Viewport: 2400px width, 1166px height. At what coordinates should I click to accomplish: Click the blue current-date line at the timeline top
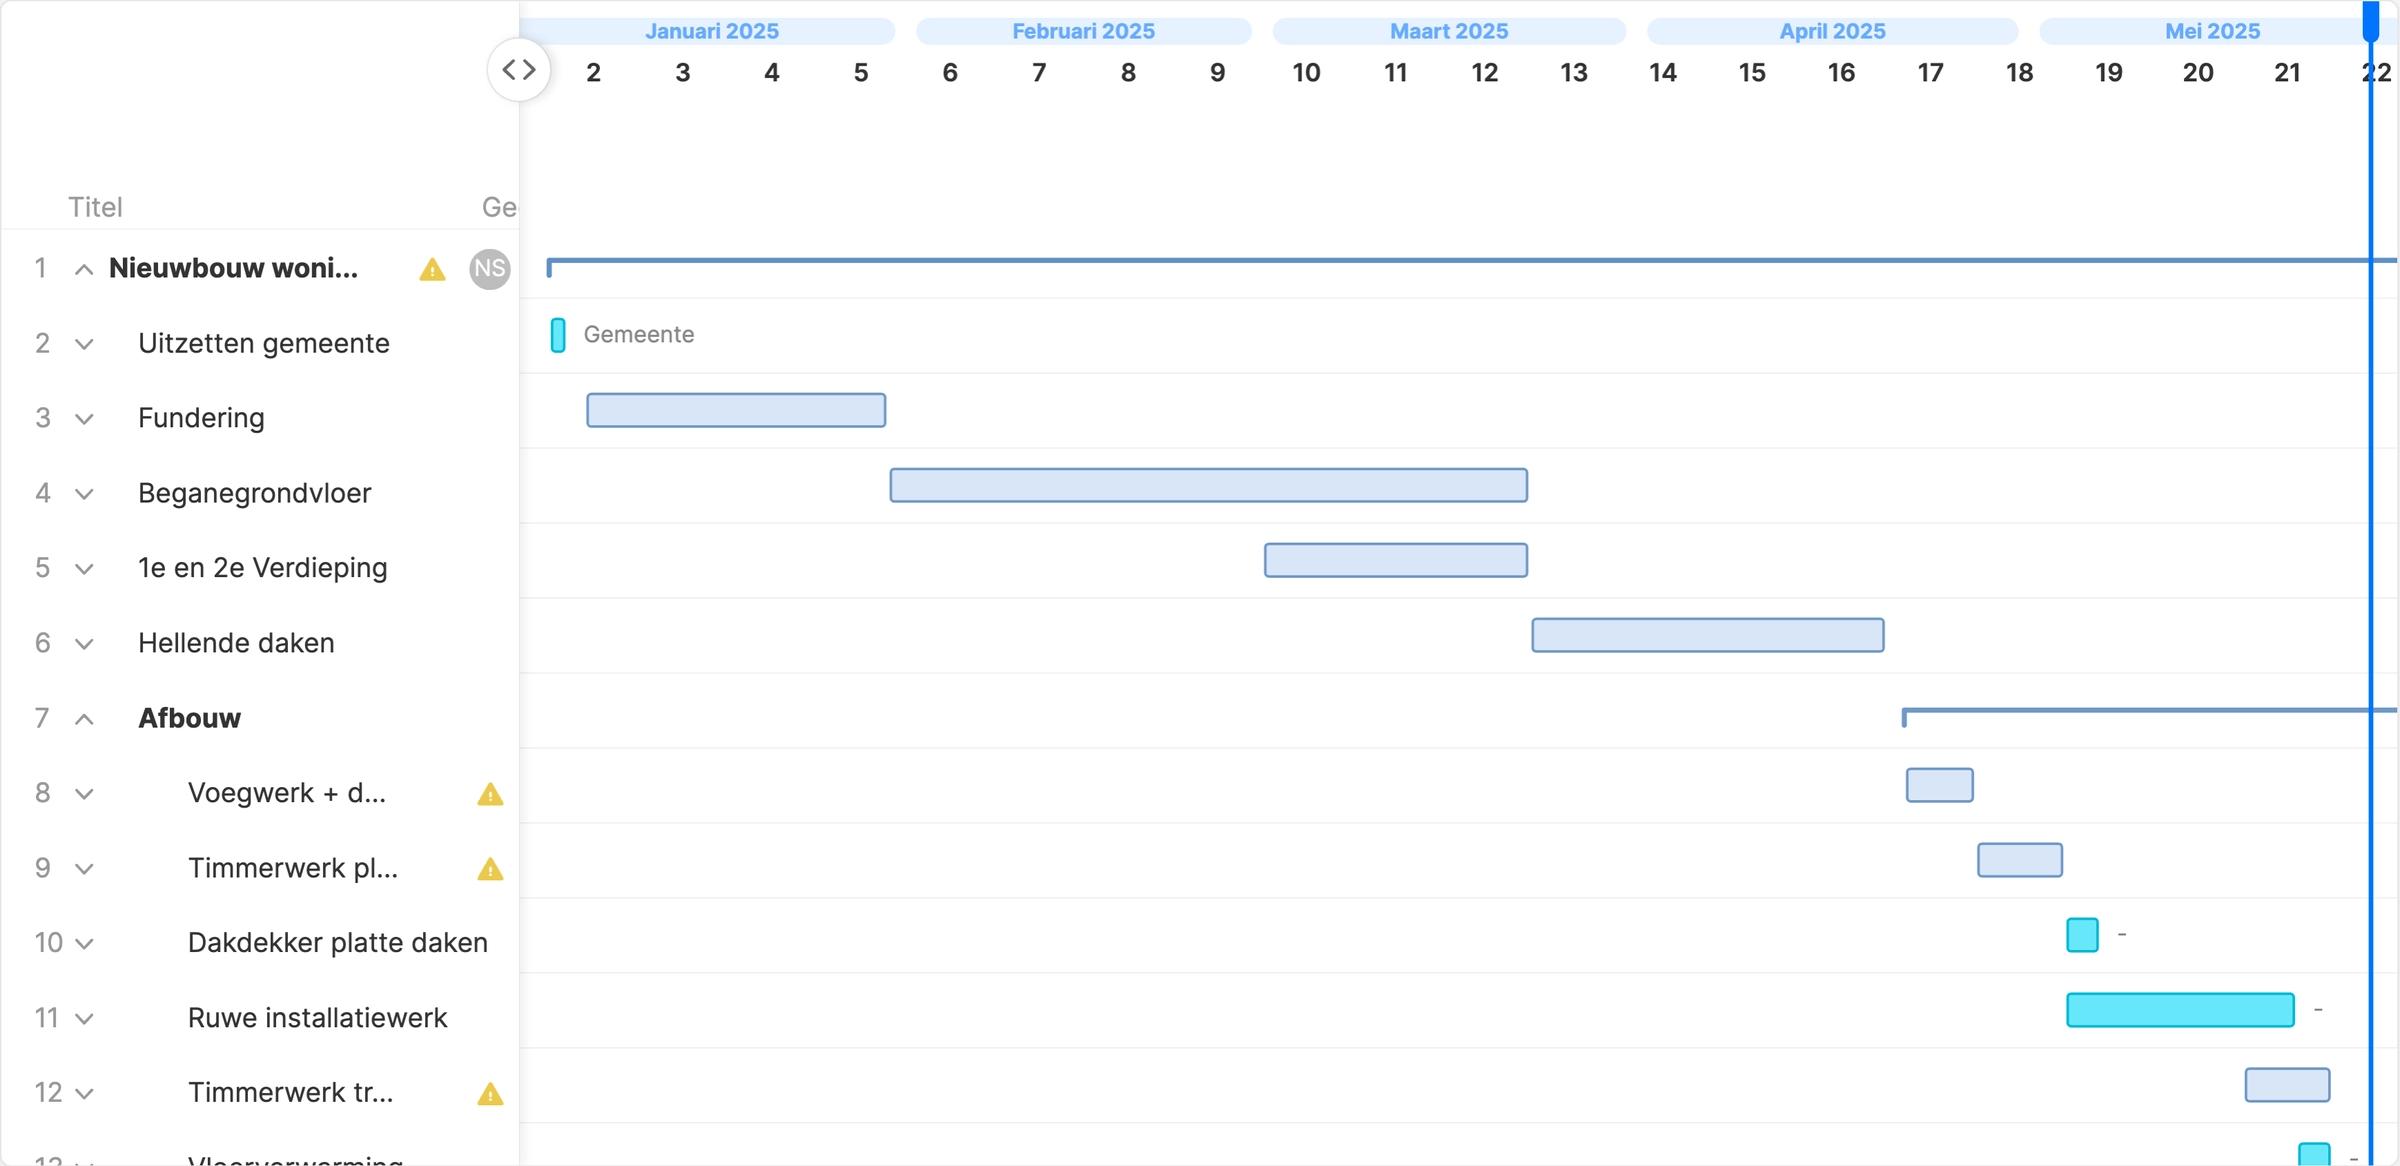2370,20
